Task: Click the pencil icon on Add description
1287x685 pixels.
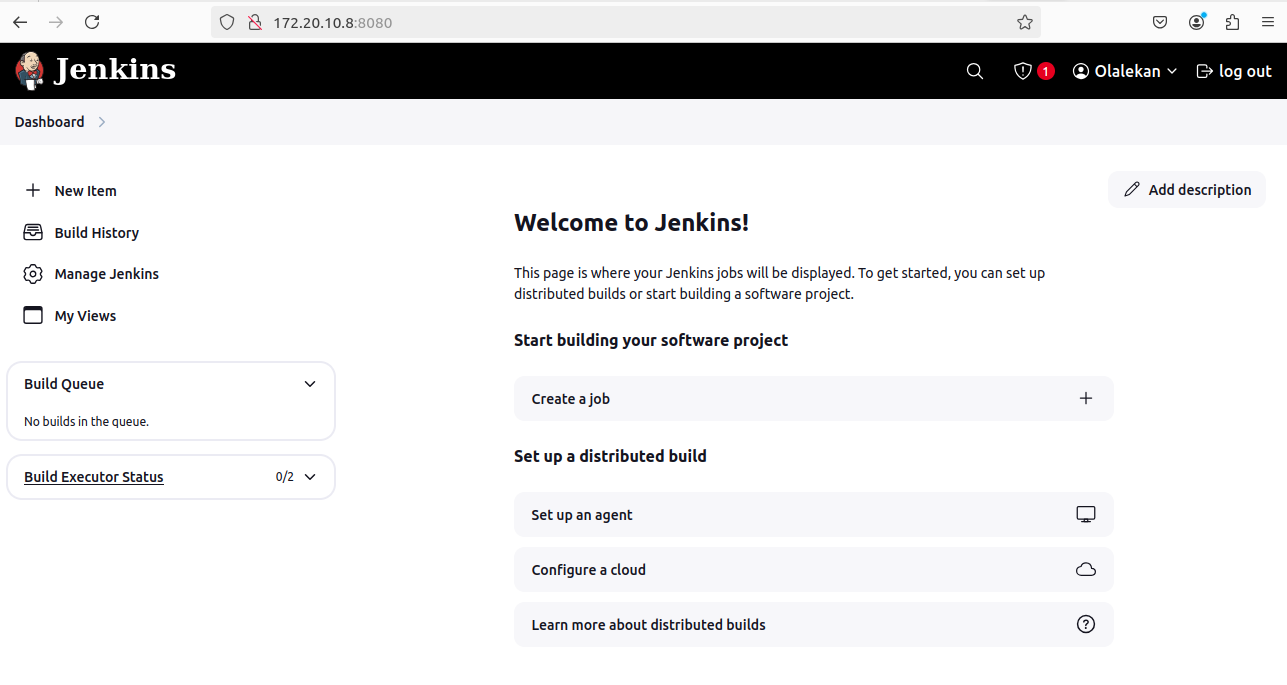Action: pos(1132,190)
